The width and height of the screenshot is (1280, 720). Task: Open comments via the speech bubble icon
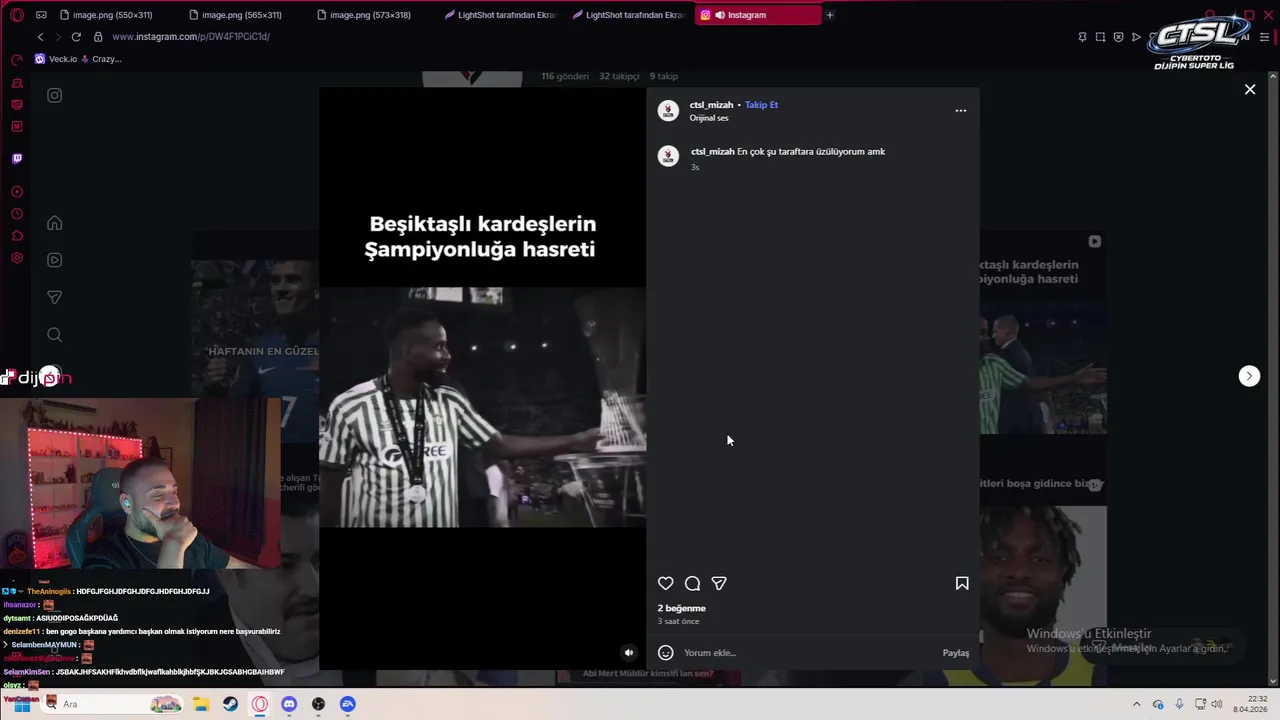click(x=692, y=583)
